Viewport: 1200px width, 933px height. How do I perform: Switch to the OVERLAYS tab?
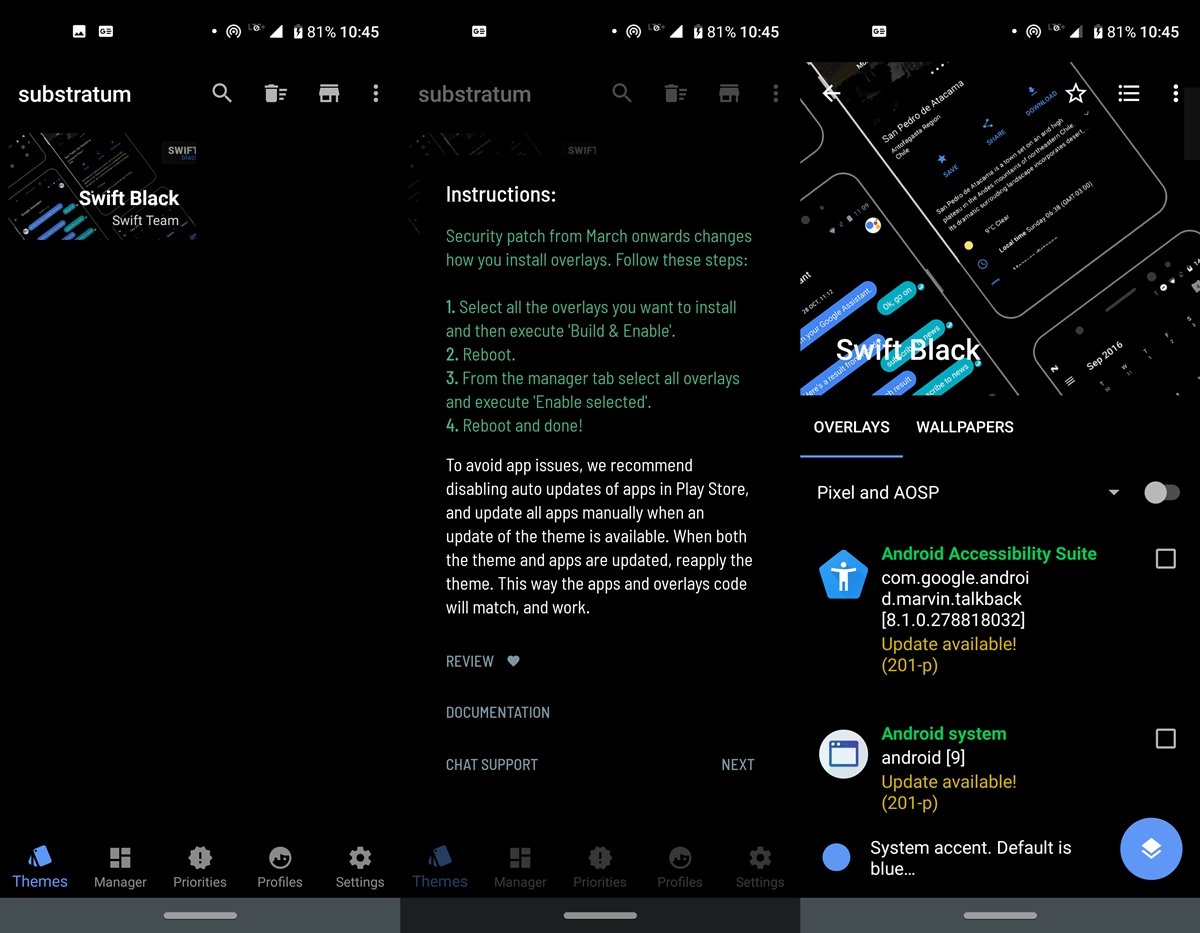click(x=851, y=427)
